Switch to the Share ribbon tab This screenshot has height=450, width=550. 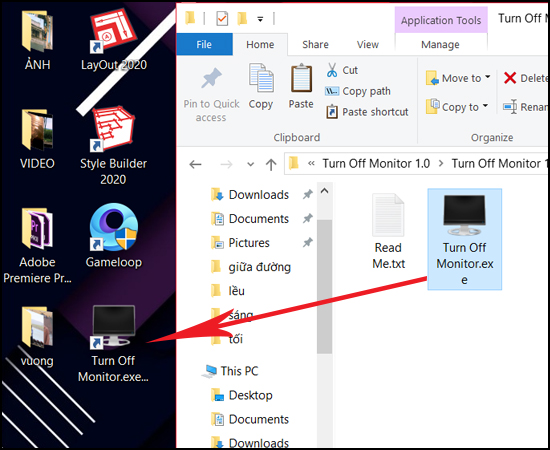315,45
